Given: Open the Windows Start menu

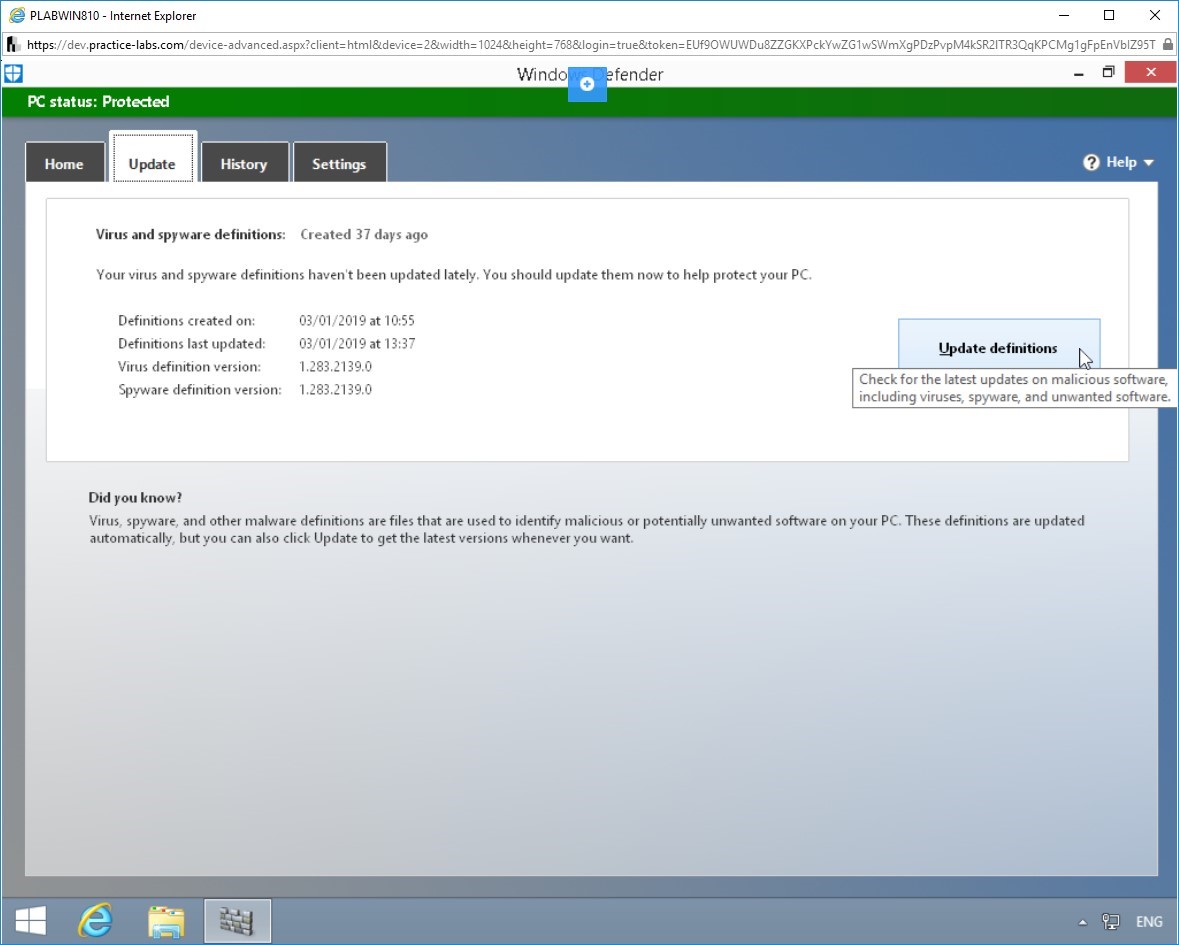Looking at the screenshot, I should [x=30, y=920].
